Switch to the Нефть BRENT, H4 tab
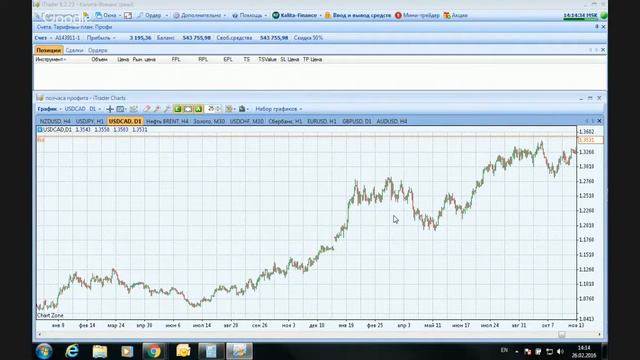This screenshot has width=640, height=360. (x=167, y=121)
